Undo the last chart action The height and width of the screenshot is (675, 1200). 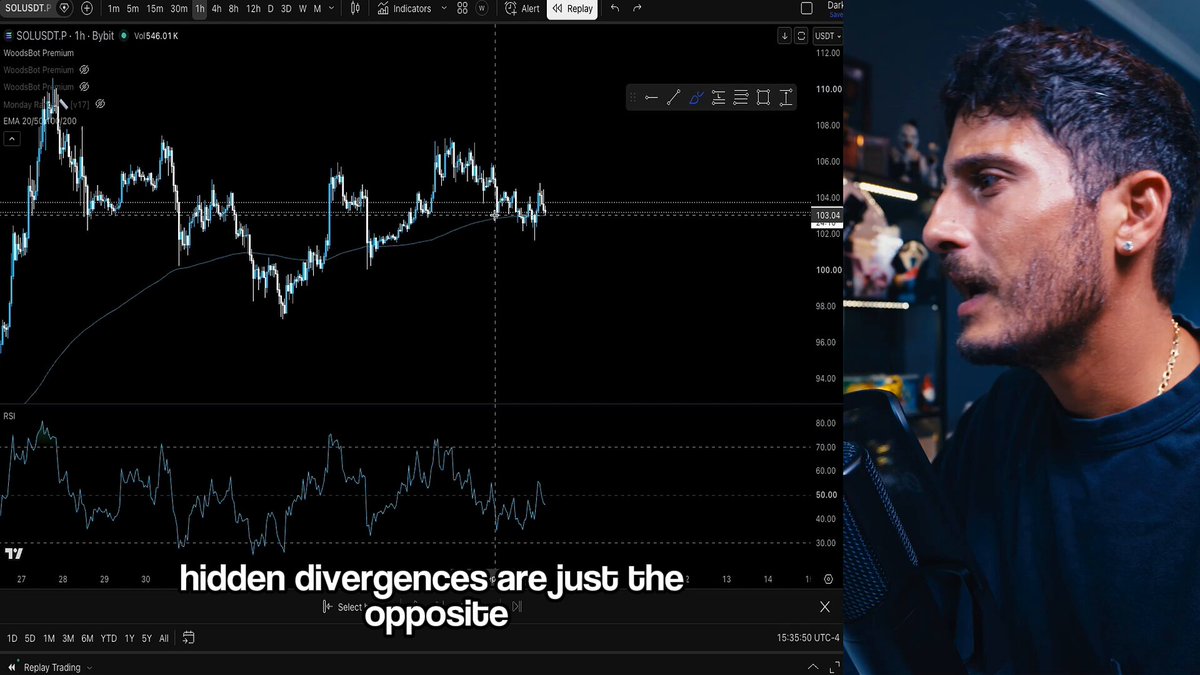(614, 9)
